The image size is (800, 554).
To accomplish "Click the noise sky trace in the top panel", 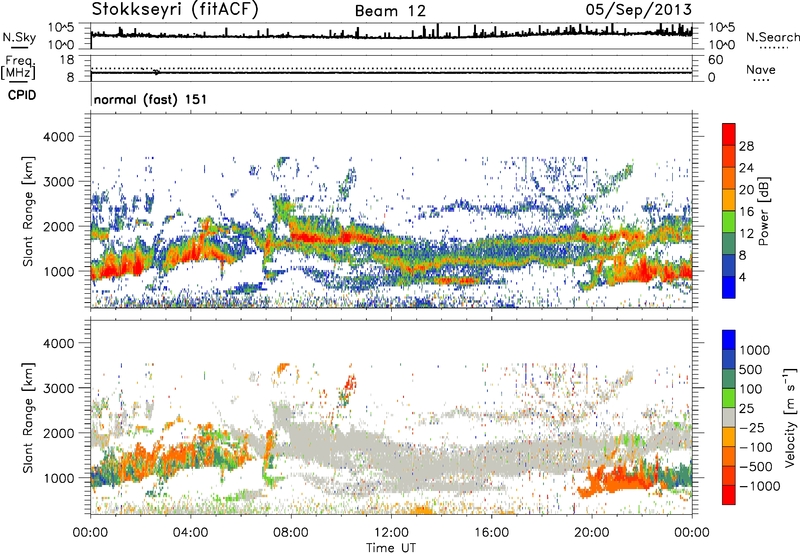I will tap(391, 35).
